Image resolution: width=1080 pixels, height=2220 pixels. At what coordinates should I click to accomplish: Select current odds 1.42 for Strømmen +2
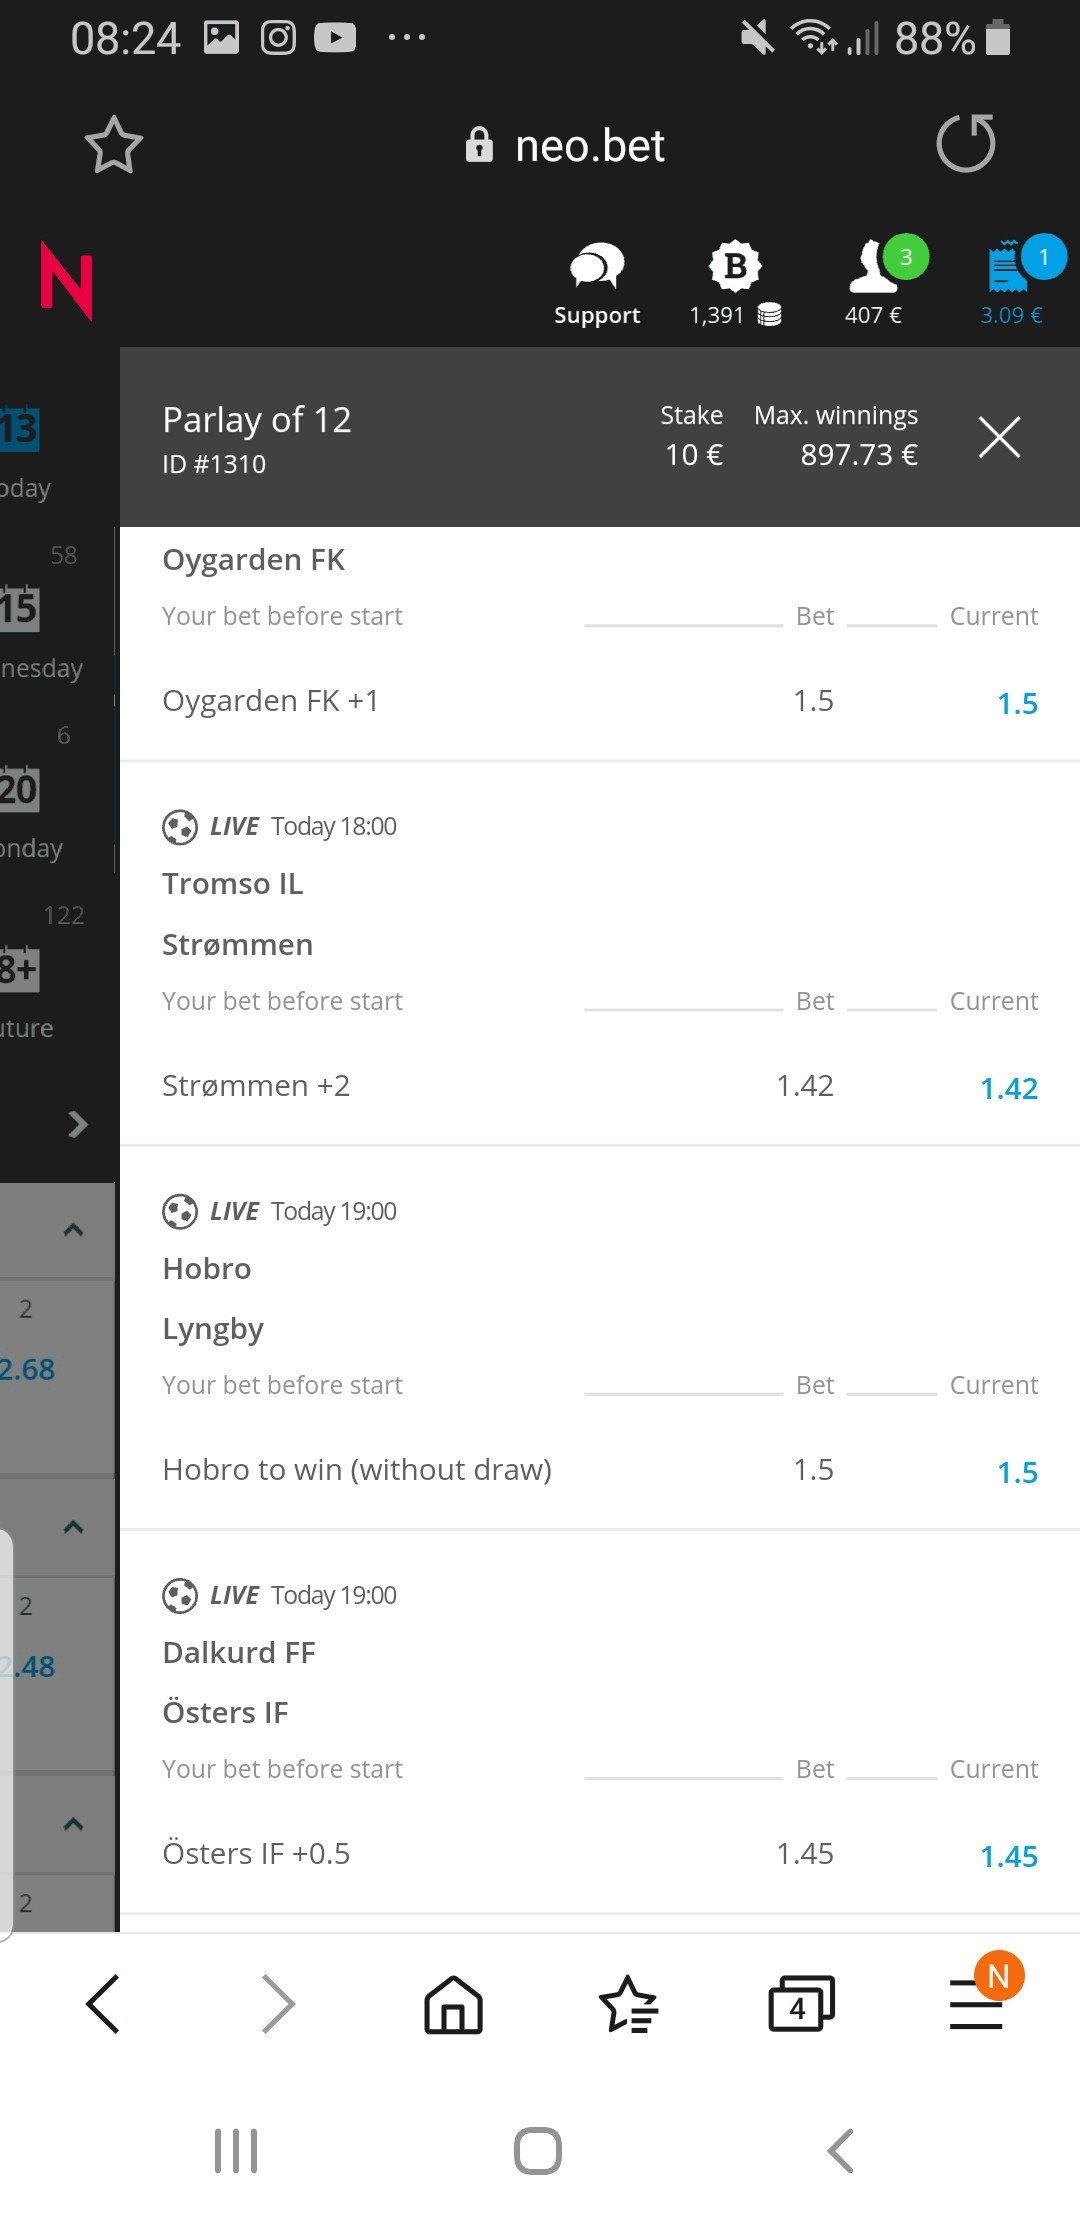[1008, 1088]
